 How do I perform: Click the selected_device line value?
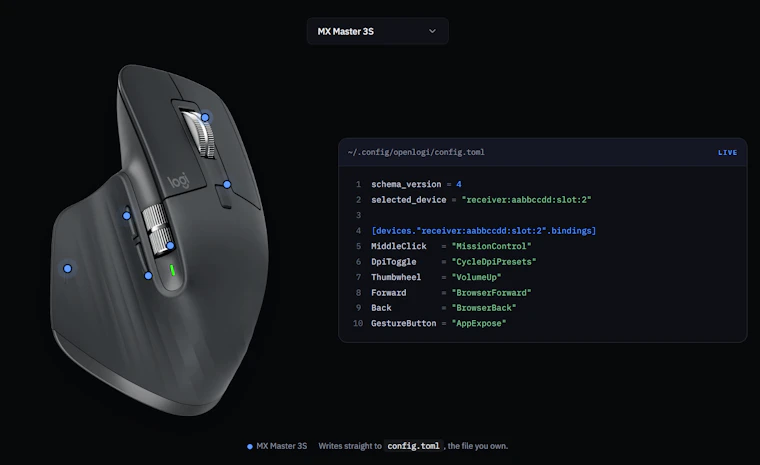click(x=526, y=200)
